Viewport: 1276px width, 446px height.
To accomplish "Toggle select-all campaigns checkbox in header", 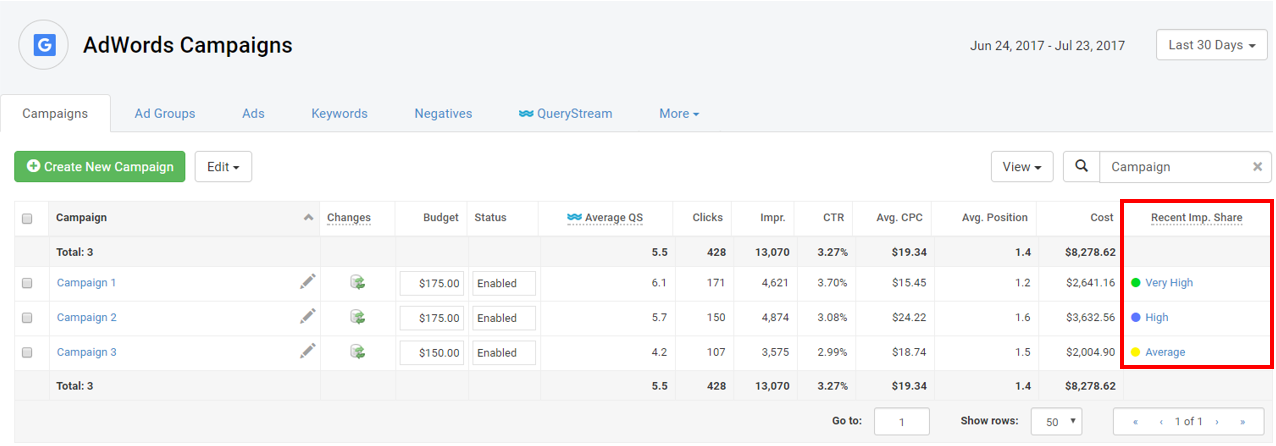I will [27, 218].
